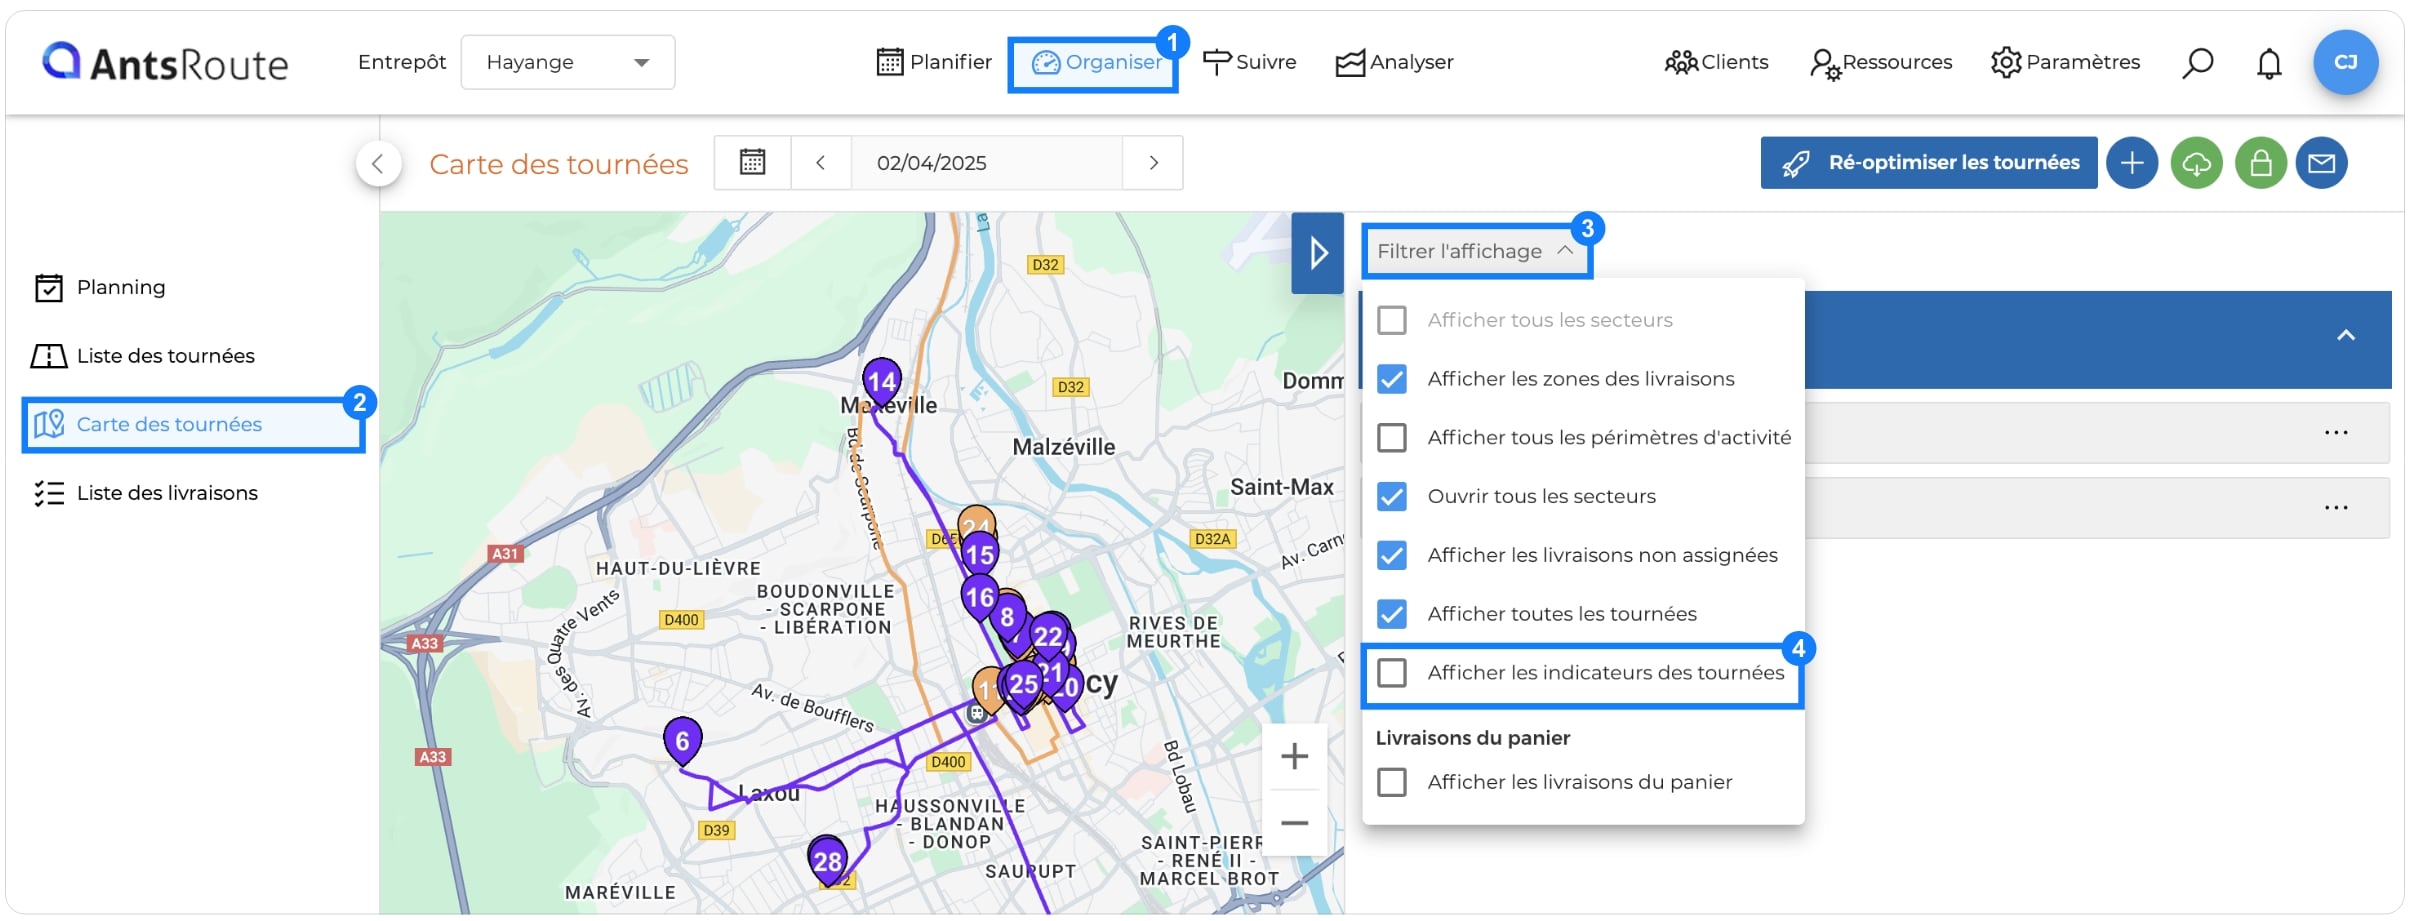
Task: Toggle the map side panel arrow
Action: click(x=1318, y=252)
